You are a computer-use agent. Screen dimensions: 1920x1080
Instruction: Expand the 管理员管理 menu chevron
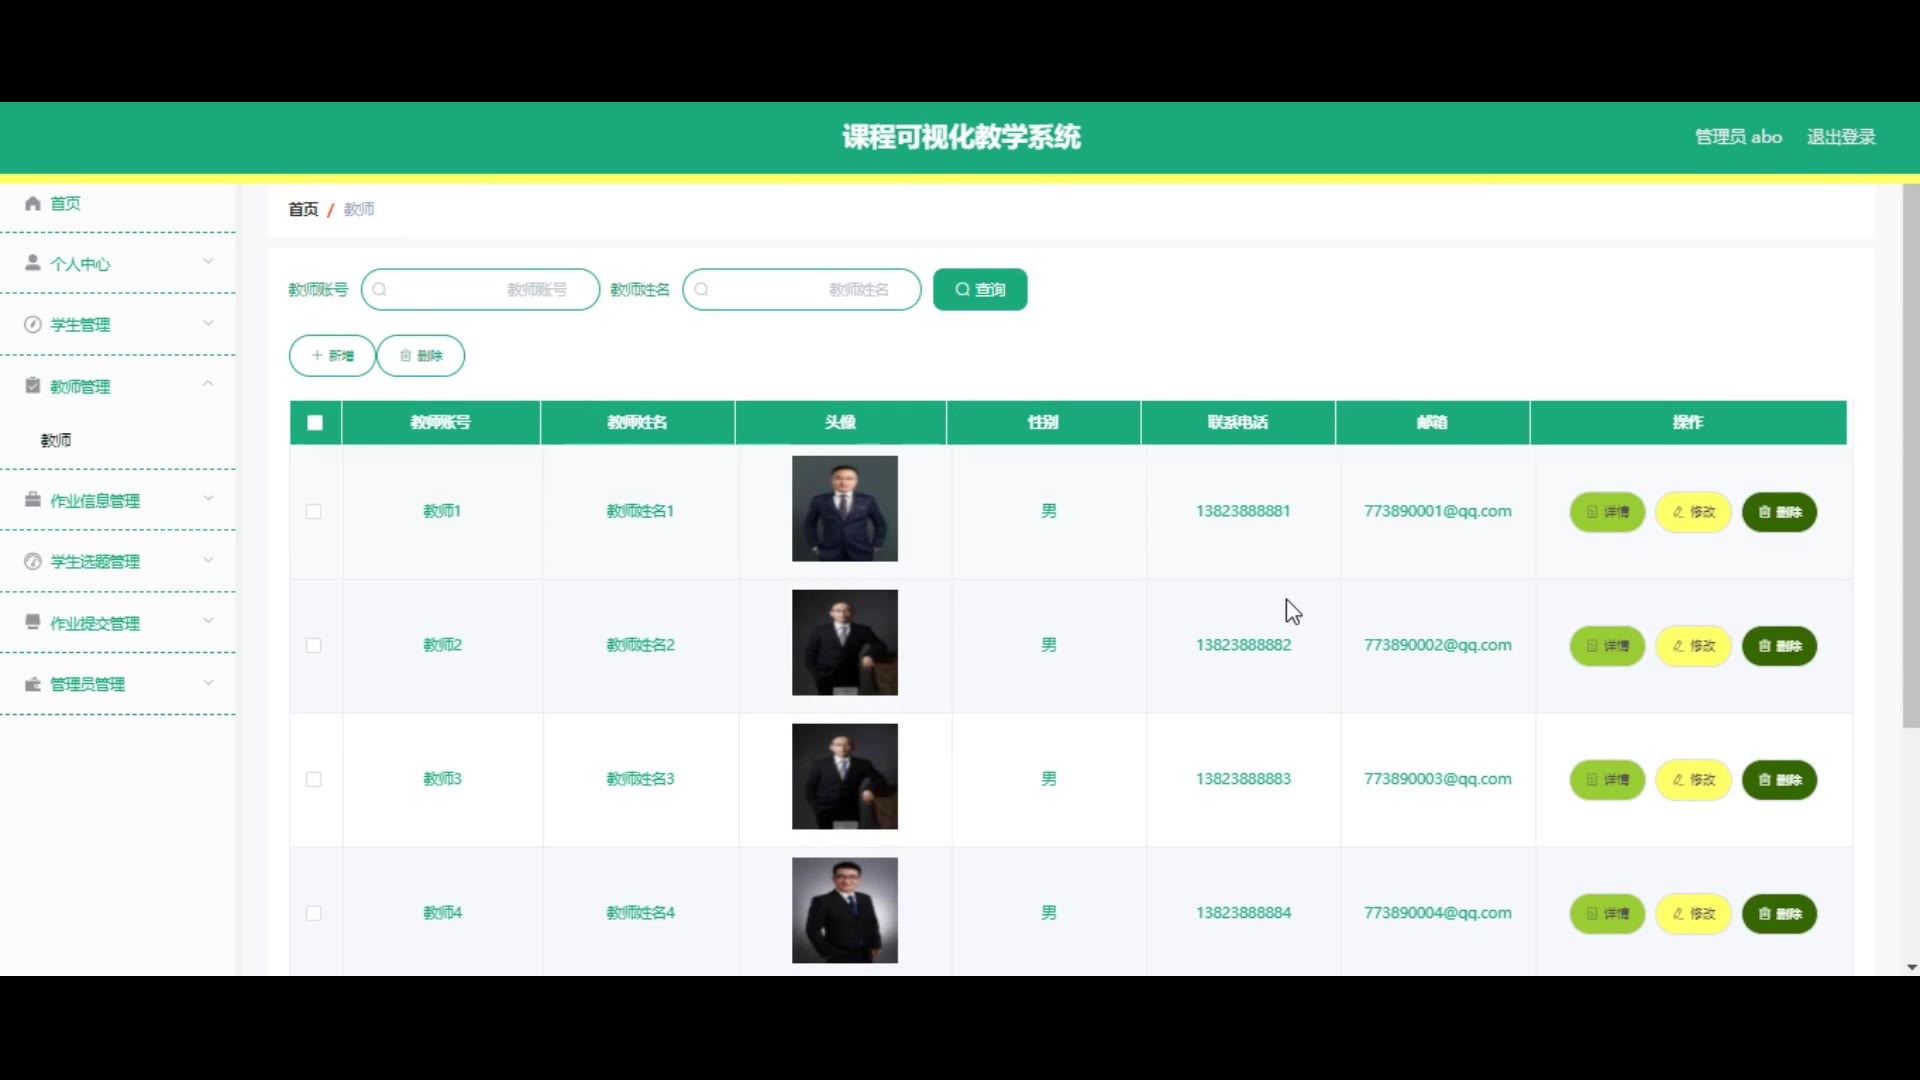click(208, 683)
